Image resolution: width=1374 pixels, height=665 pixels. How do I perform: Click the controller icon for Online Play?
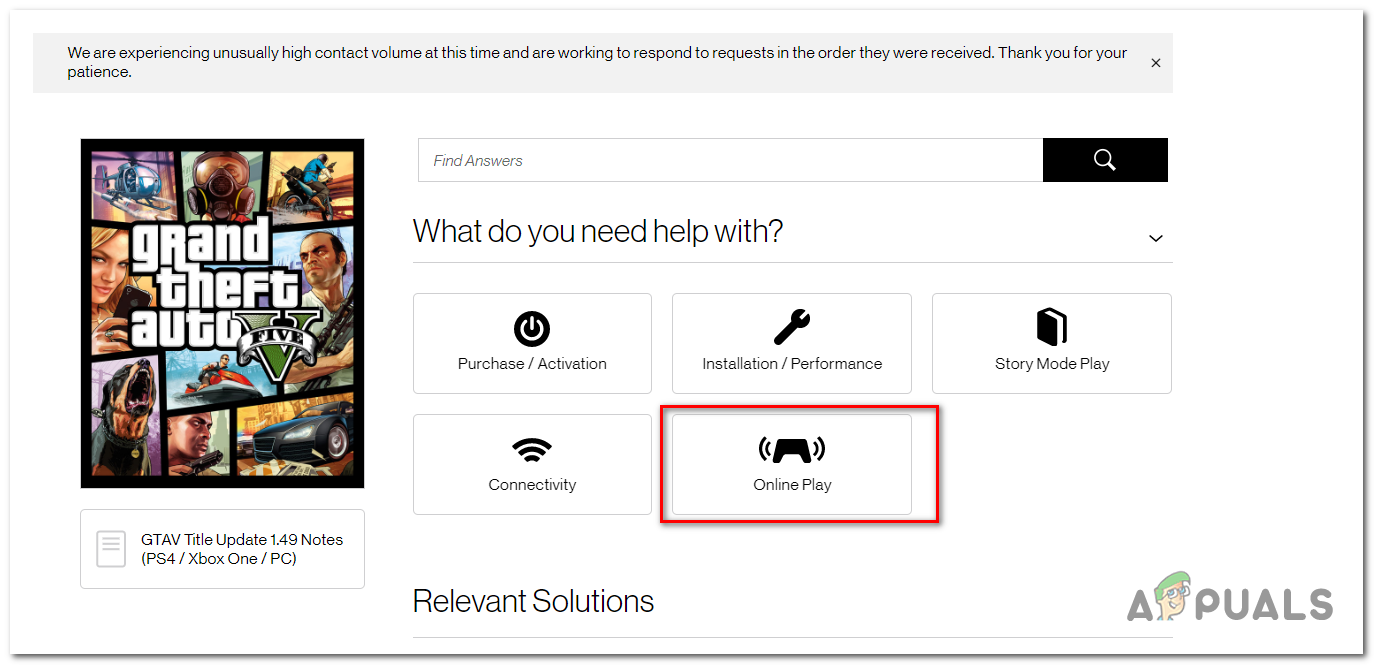click(x=792, y=450)
